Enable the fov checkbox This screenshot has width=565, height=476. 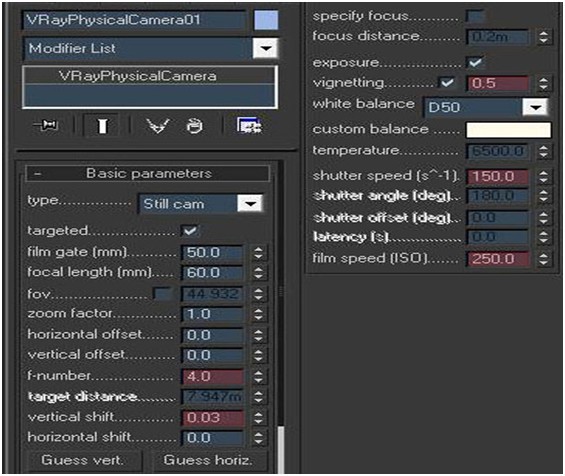[162, 293]
